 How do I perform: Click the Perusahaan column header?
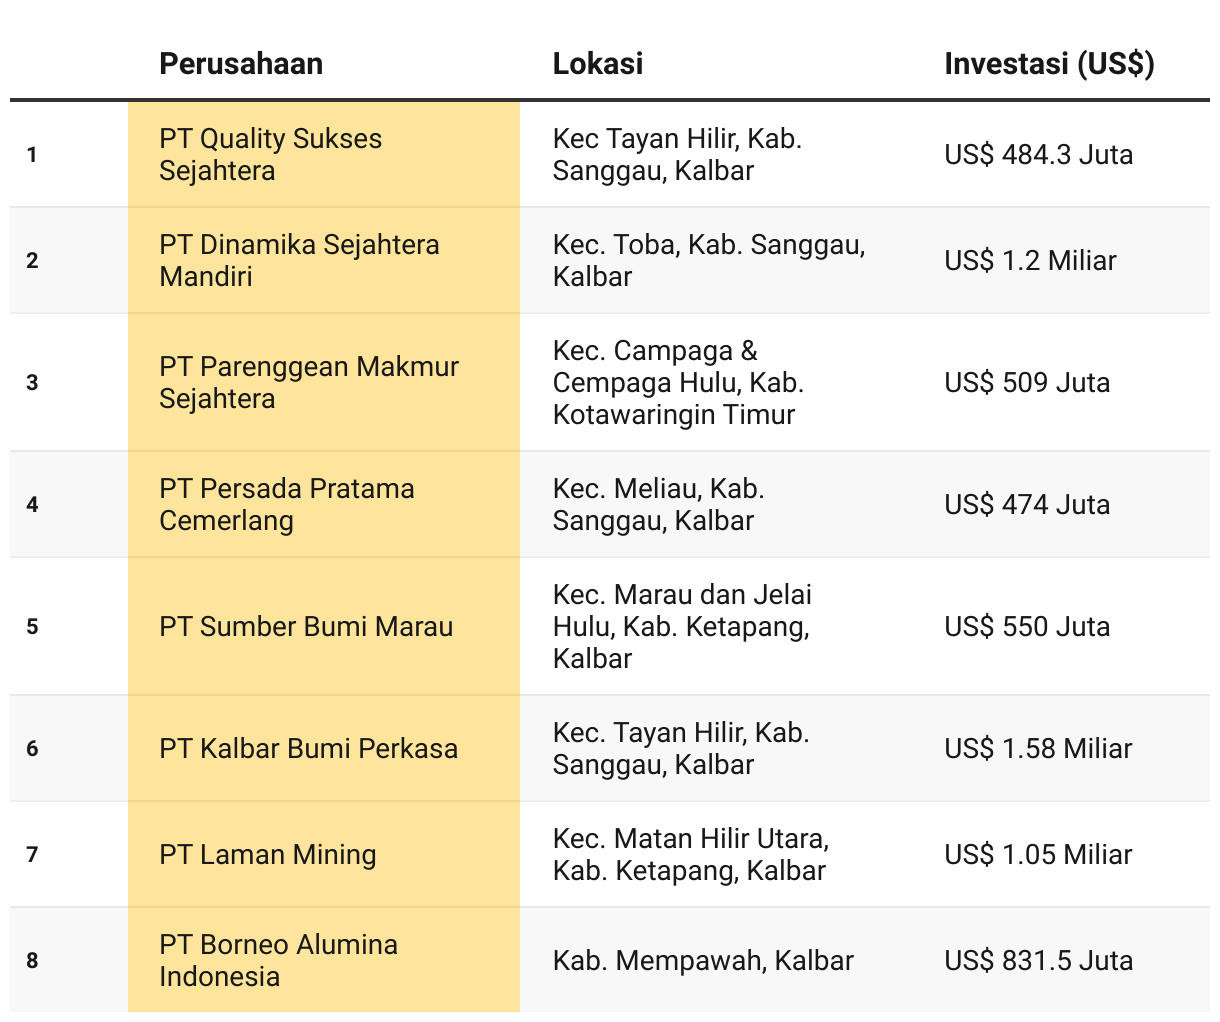[241, 64]
